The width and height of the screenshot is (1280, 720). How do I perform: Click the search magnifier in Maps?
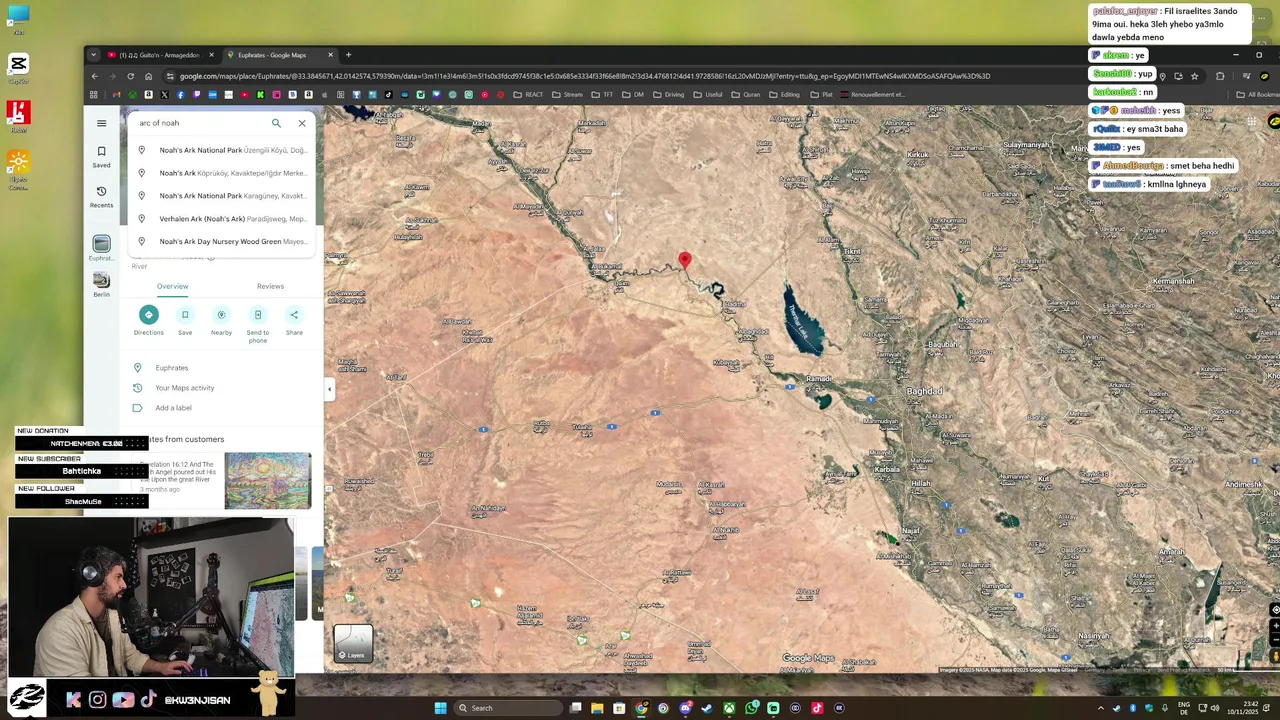[x=276, y=123]
